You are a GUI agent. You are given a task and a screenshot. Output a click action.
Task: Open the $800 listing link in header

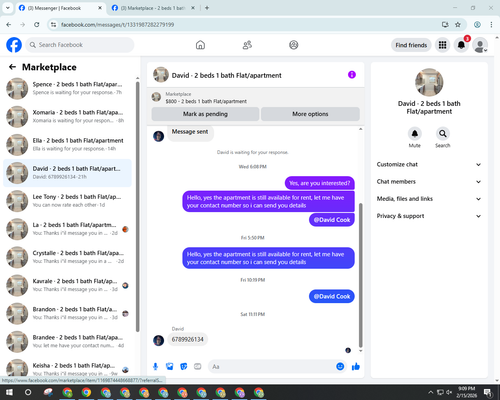coord(206,101)
